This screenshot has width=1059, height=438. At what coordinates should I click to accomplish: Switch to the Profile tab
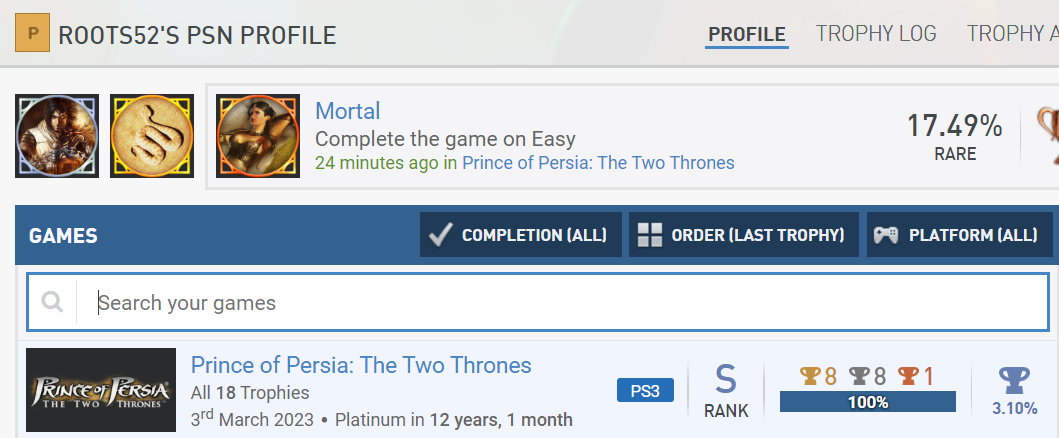click(x=746, y=34)
